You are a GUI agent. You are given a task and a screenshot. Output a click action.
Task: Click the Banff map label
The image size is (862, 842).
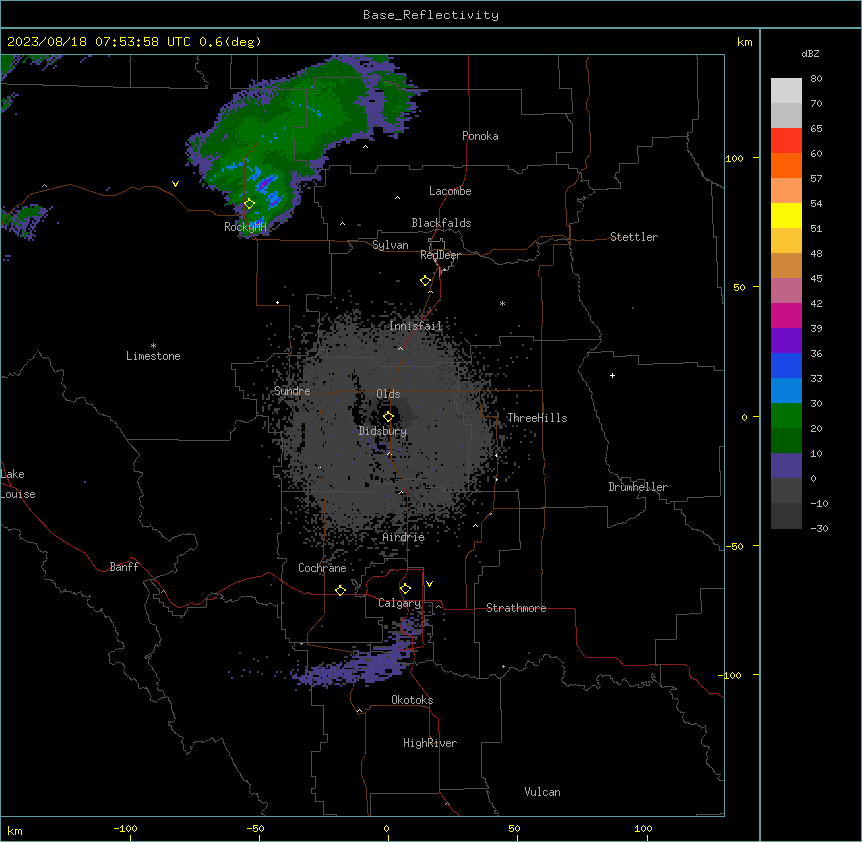point(124,567)
